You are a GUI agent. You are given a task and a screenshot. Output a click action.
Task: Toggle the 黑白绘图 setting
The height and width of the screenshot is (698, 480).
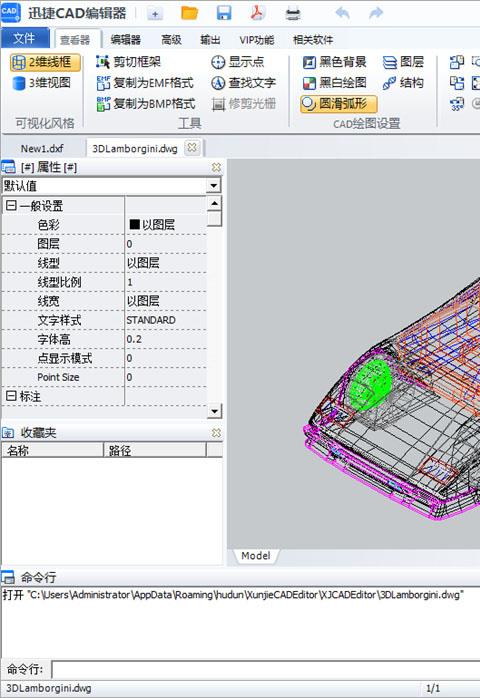click(x=334, y=83)
